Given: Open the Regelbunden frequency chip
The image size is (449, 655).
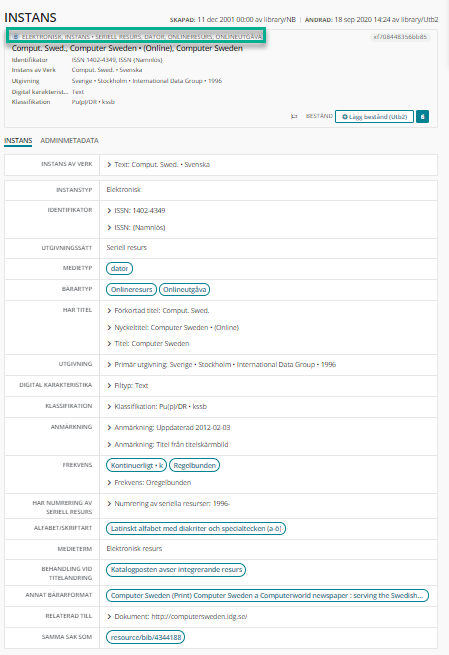Looking at the screenshot, I should click(x=194, y=465).
